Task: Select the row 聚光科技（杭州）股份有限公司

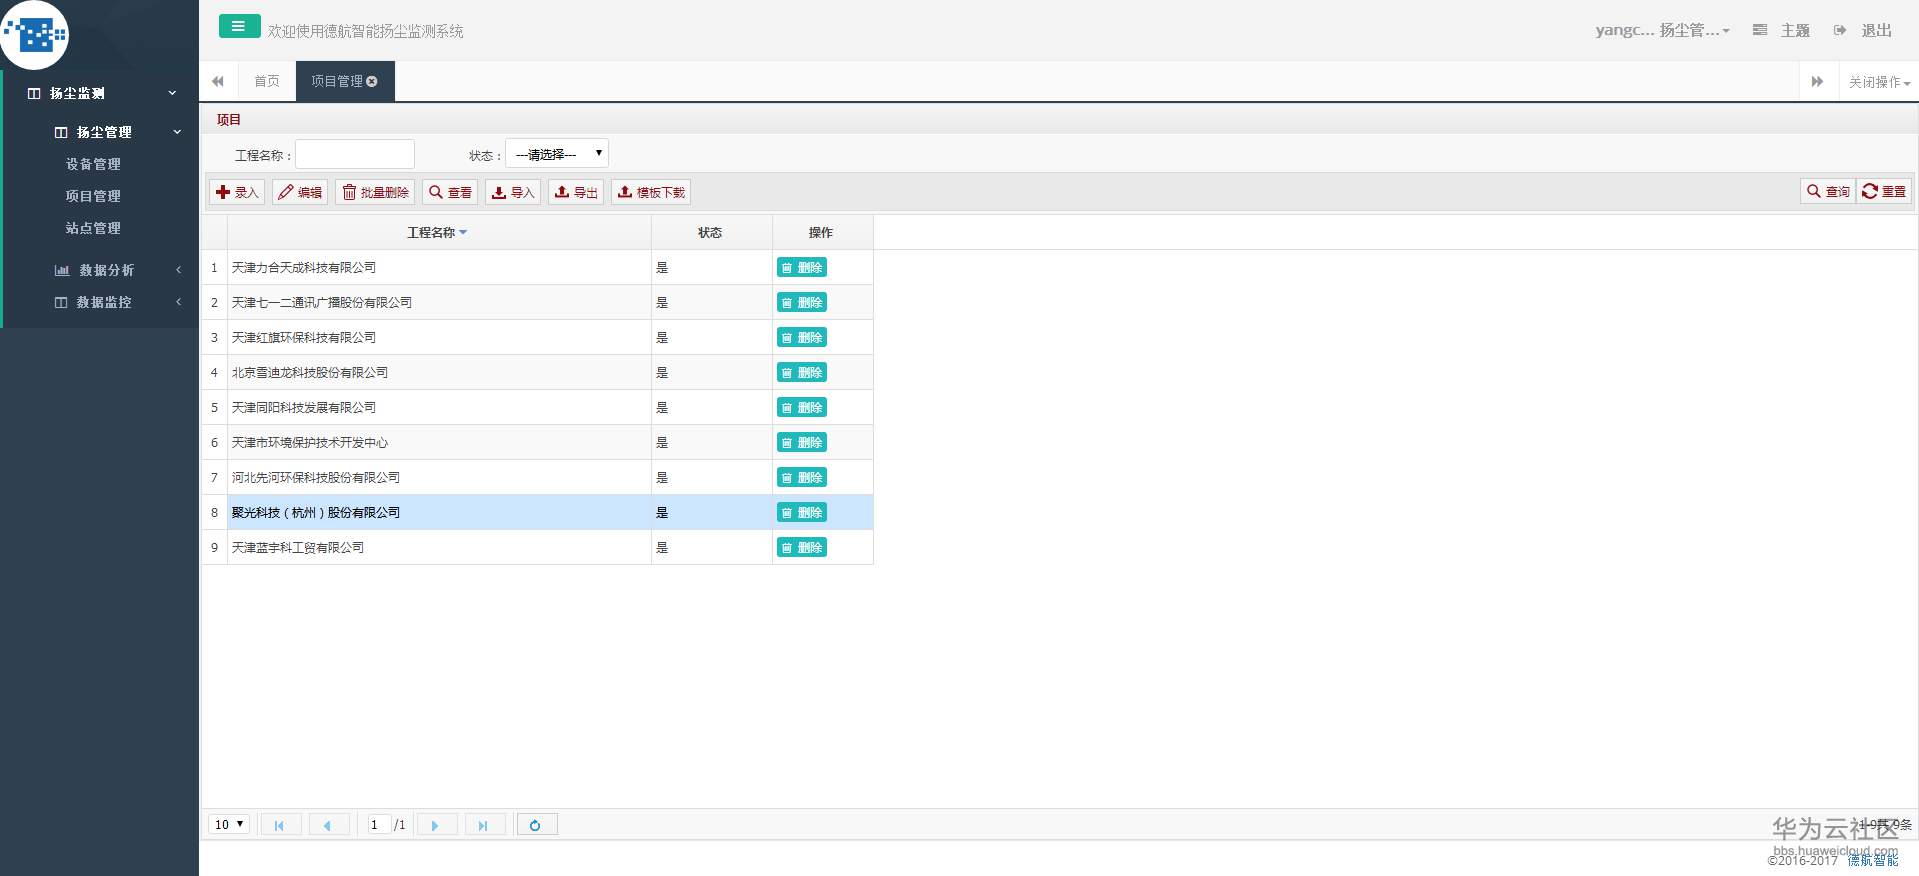Action: point(538,513)
